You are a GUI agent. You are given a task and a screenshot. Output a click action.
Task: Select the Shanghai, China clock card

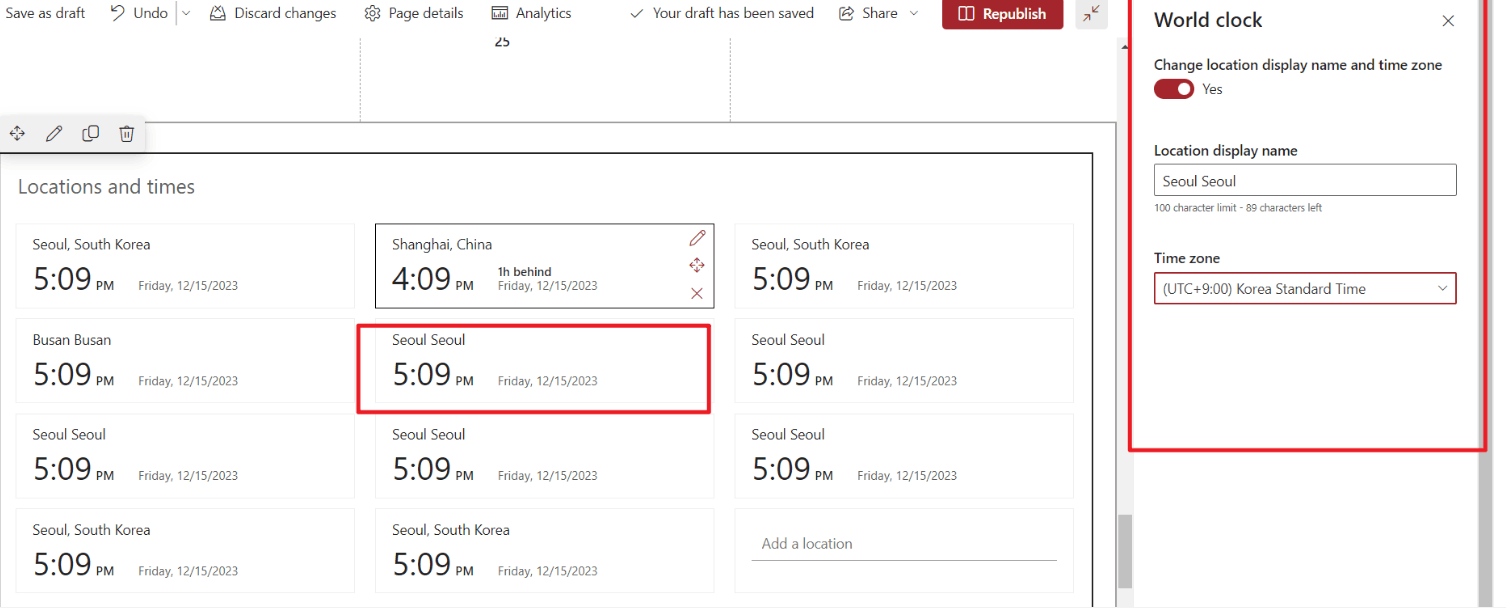544,266
